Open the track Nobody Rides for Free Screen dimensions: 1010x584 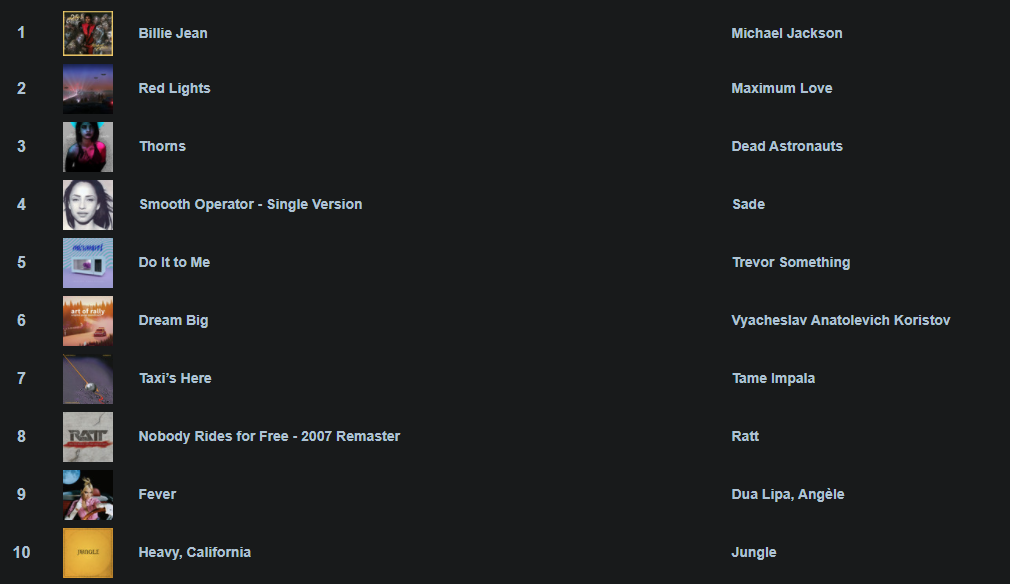(269, 437)
